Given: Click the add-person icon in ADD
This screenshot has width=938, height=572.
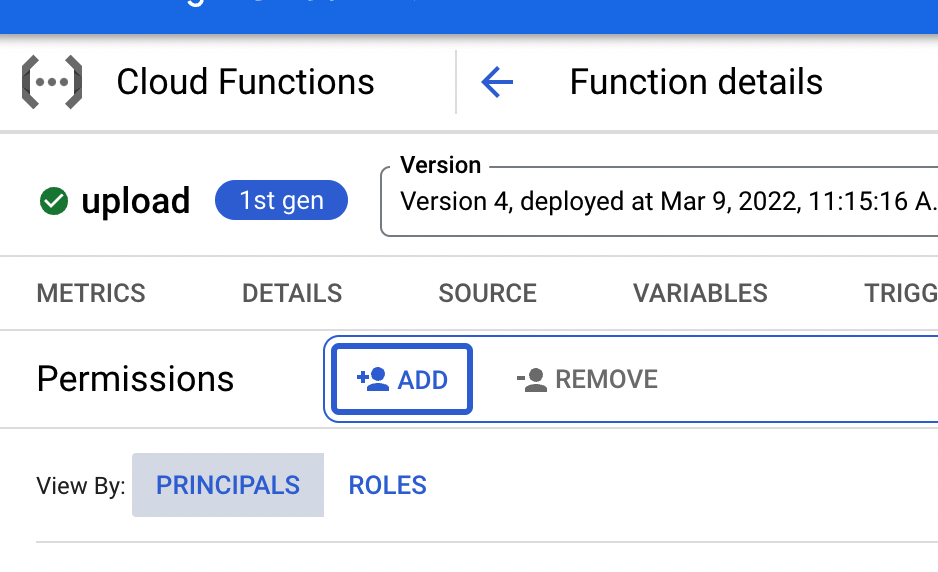Looking at the screenshot, I should click(x=372, y=379).
